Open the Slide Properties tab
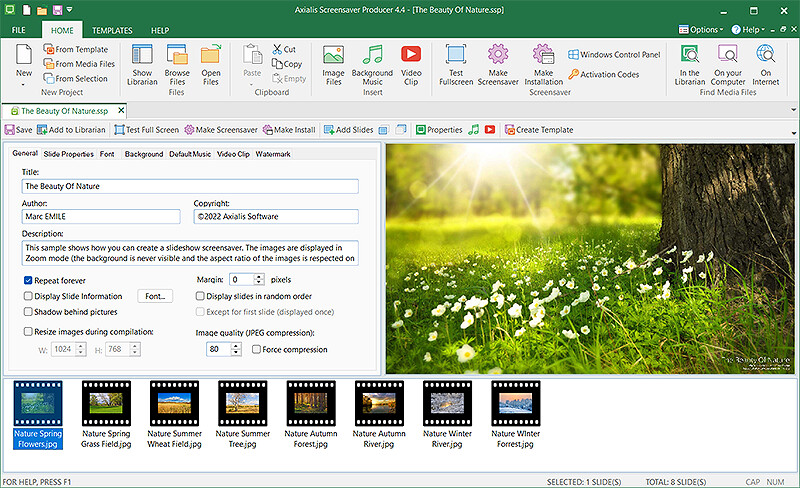 68,154
